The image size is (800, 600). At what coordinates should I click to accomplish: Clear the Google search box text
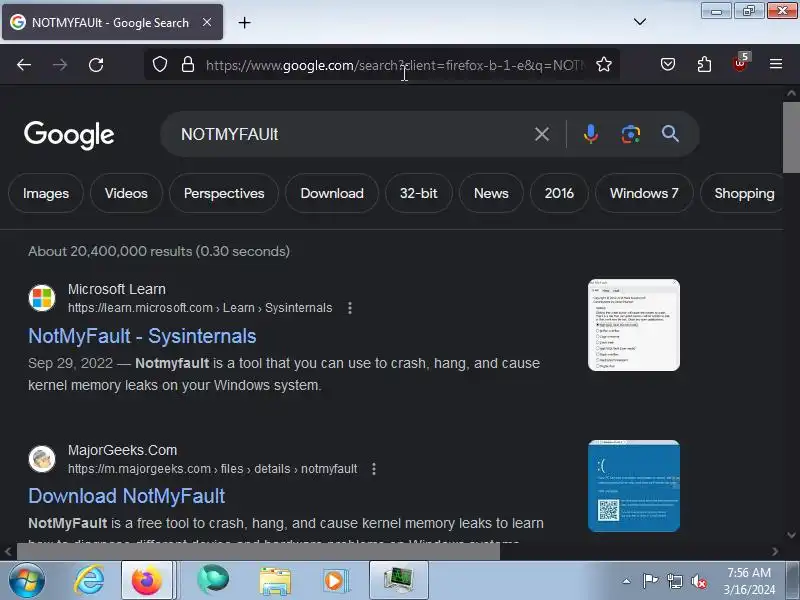tap(542, 134)
